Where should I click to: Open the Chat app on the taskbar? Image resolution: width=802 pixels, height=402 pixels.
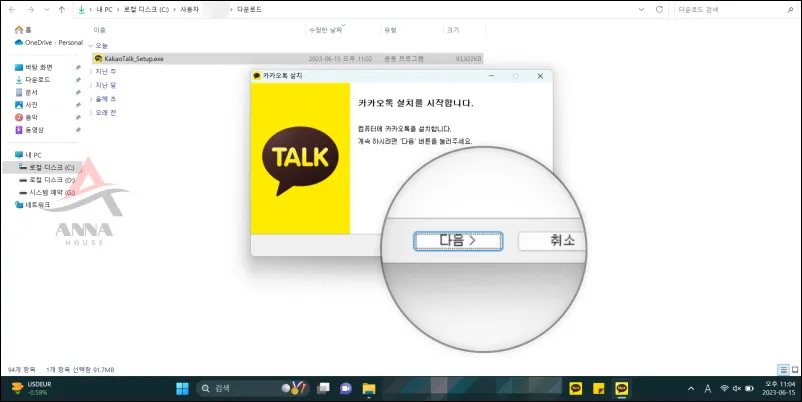coord(346,389)
